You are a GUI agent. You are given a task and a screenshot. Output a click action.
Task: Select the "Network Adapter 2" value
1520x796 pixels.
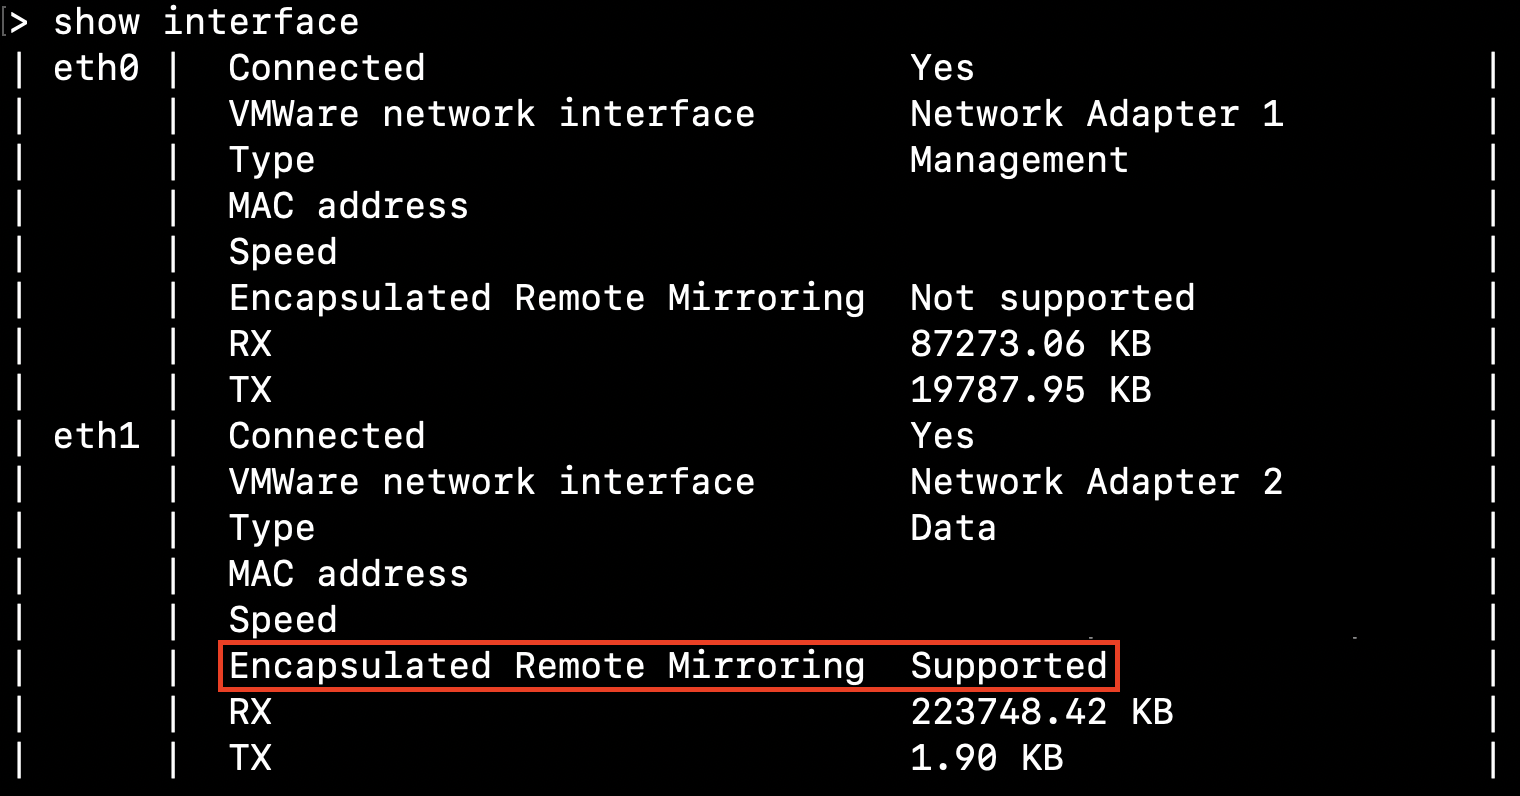click(1096, 482)
